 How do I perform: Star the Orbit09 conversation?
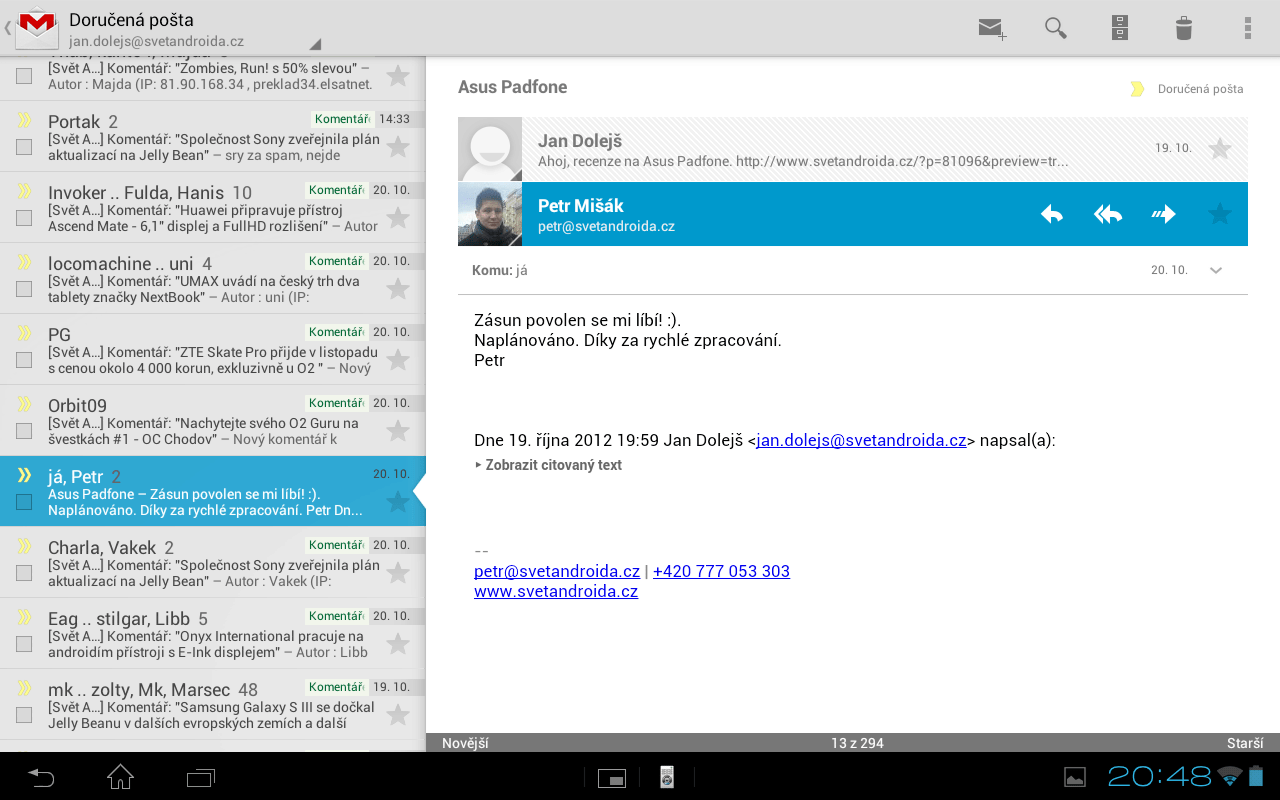[398, 430]
